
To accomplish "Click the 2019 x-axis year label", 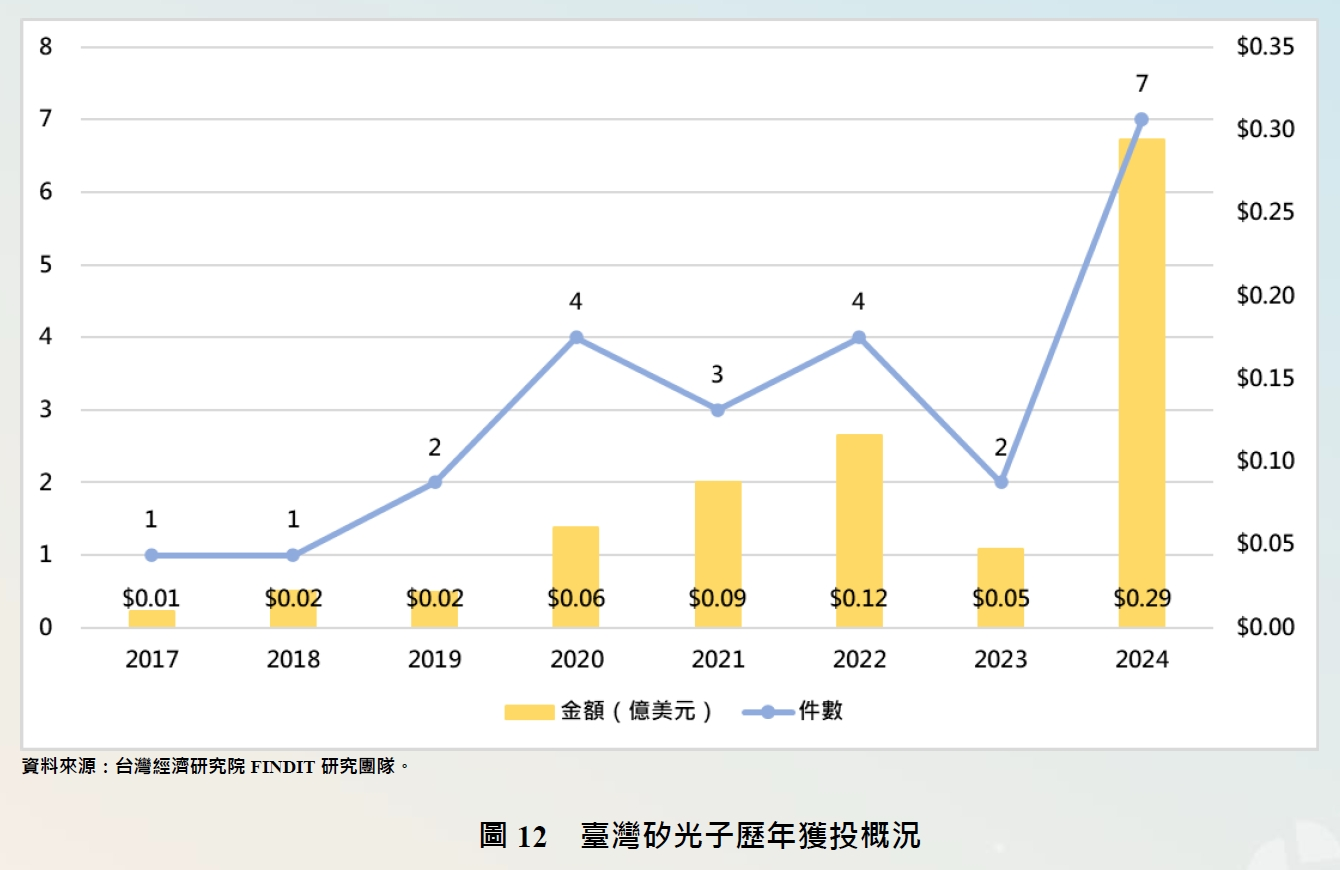I will 435,660.
